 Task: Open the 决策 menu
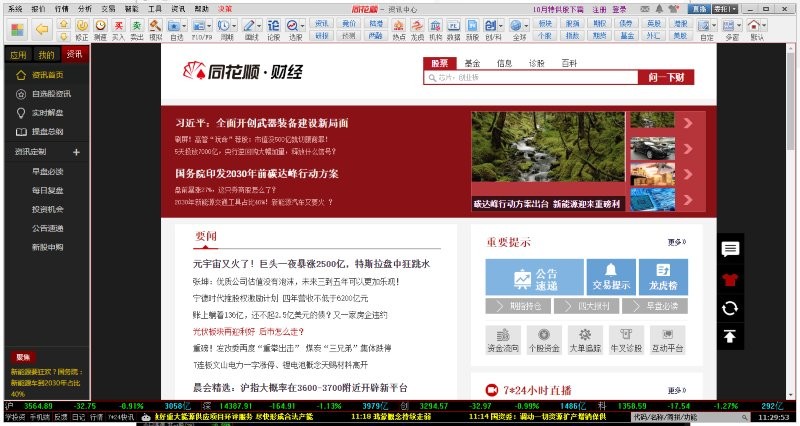[224, 9]
